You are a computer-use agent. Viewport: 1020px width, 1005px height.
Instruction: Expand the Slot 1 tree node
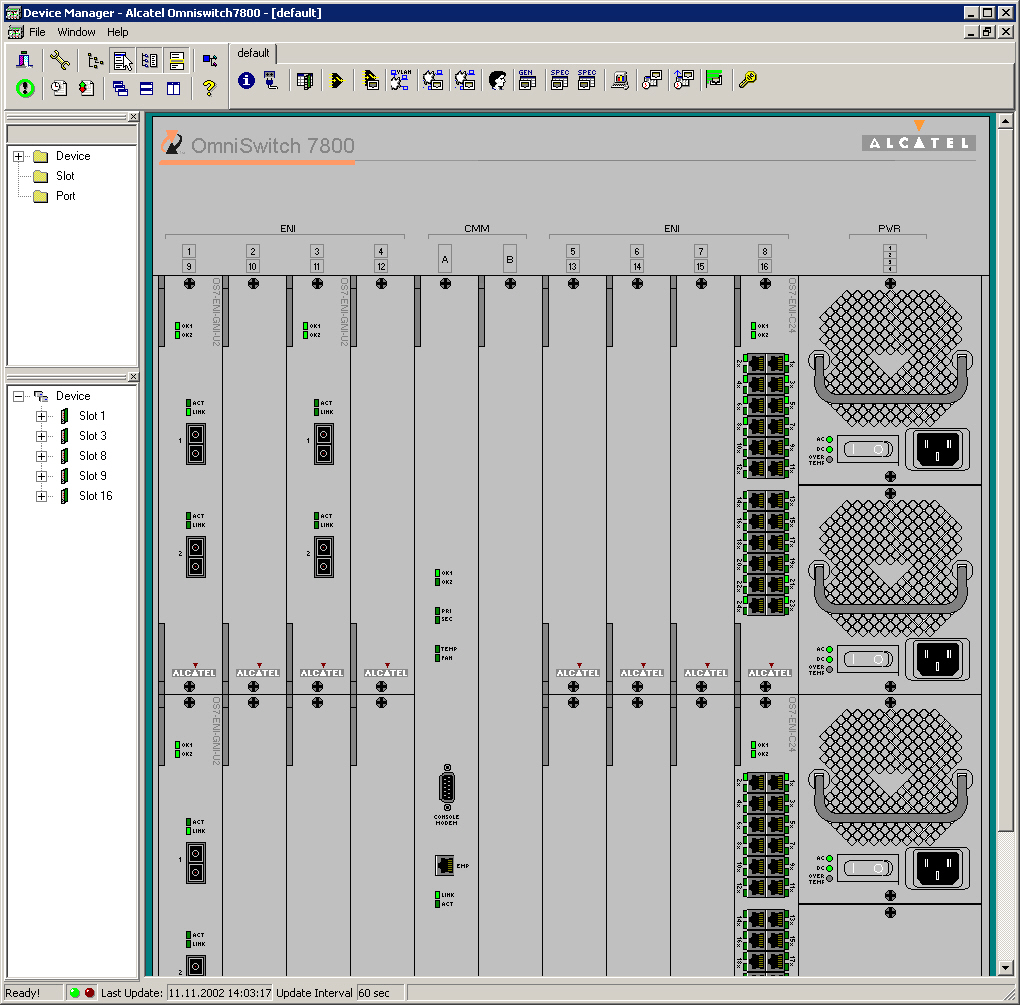[41, 416]
